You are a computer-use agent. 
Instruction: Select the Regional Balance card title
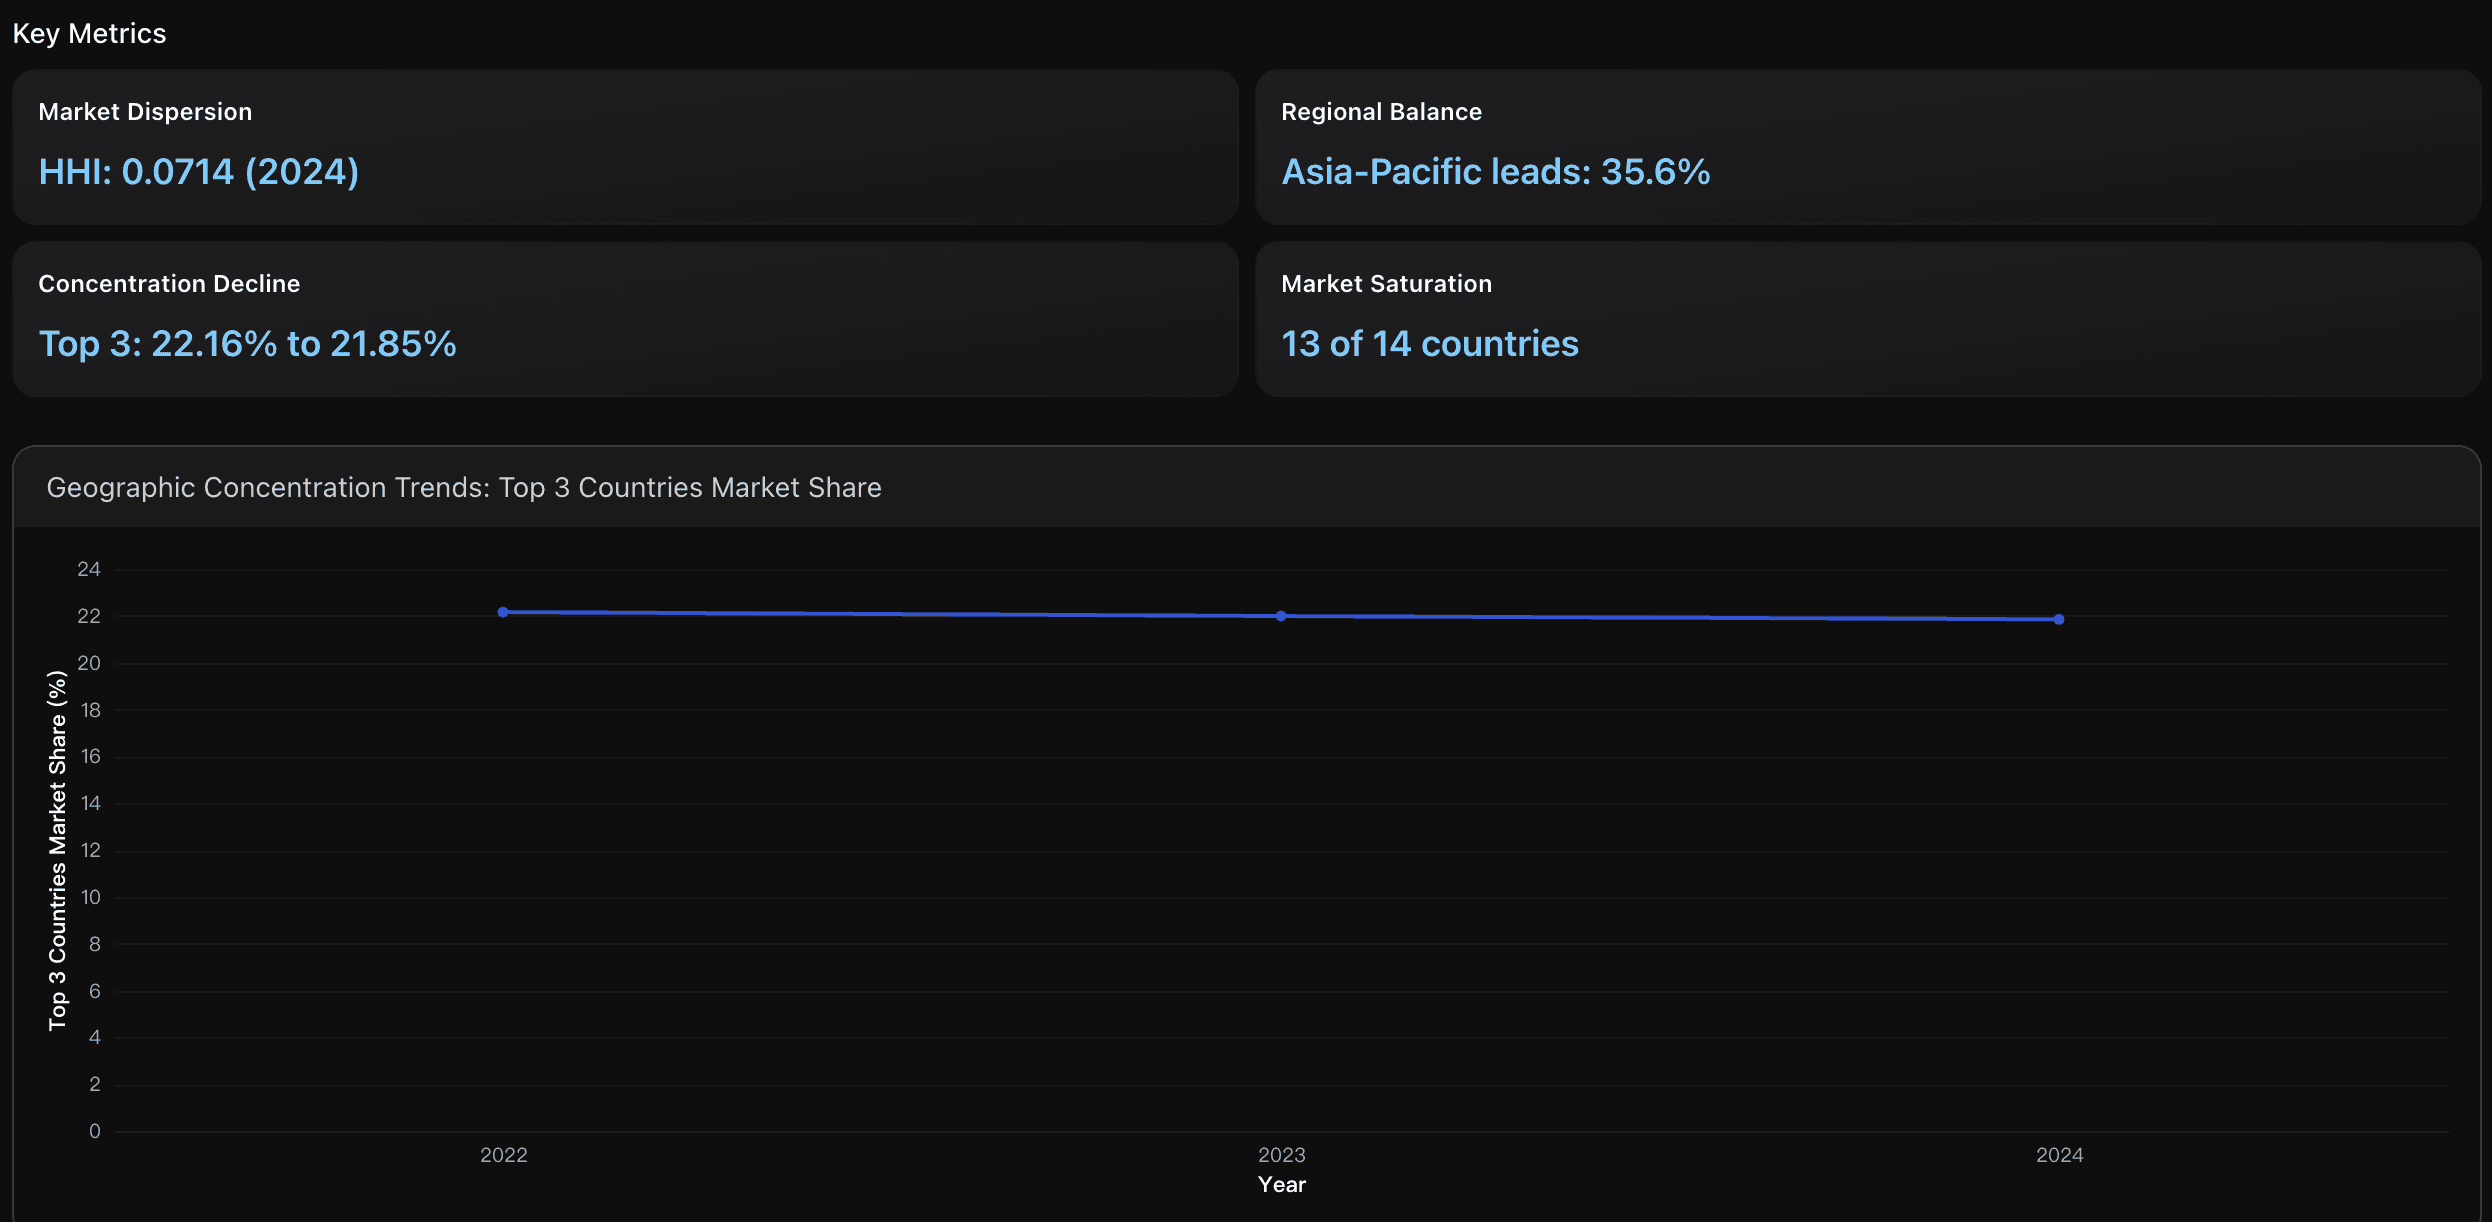point(1381,112)
